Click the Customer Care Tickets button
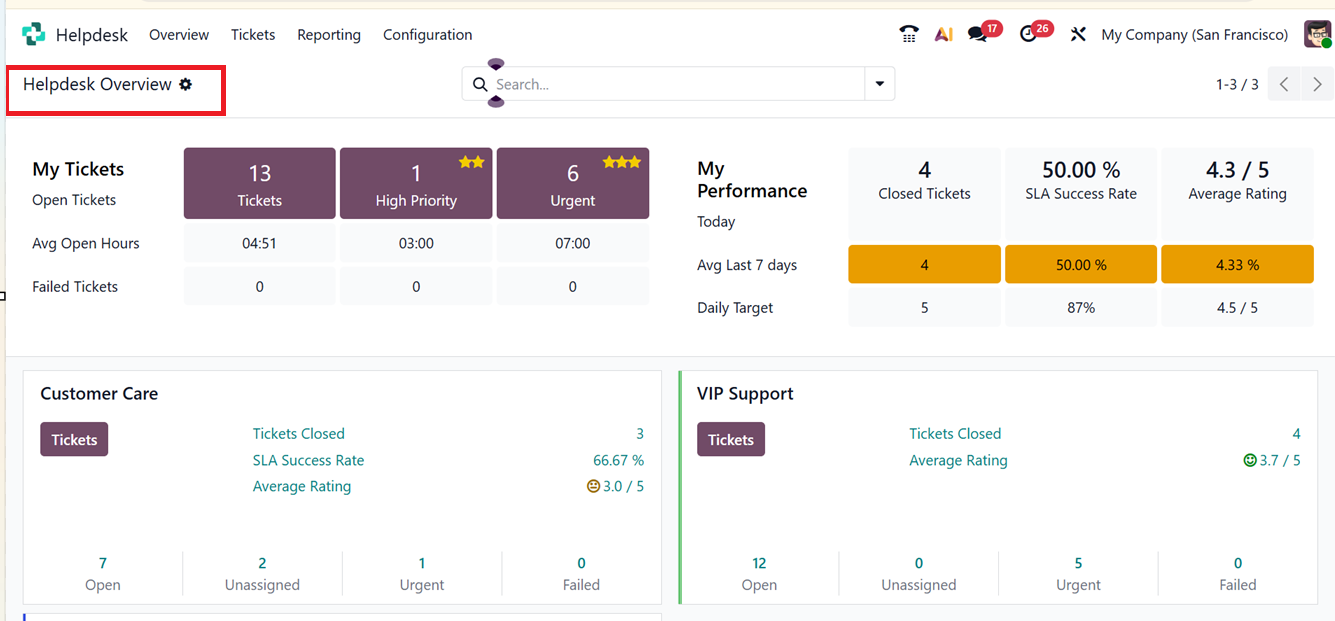This screenshot has height=621, width=1335. point(74,440)
